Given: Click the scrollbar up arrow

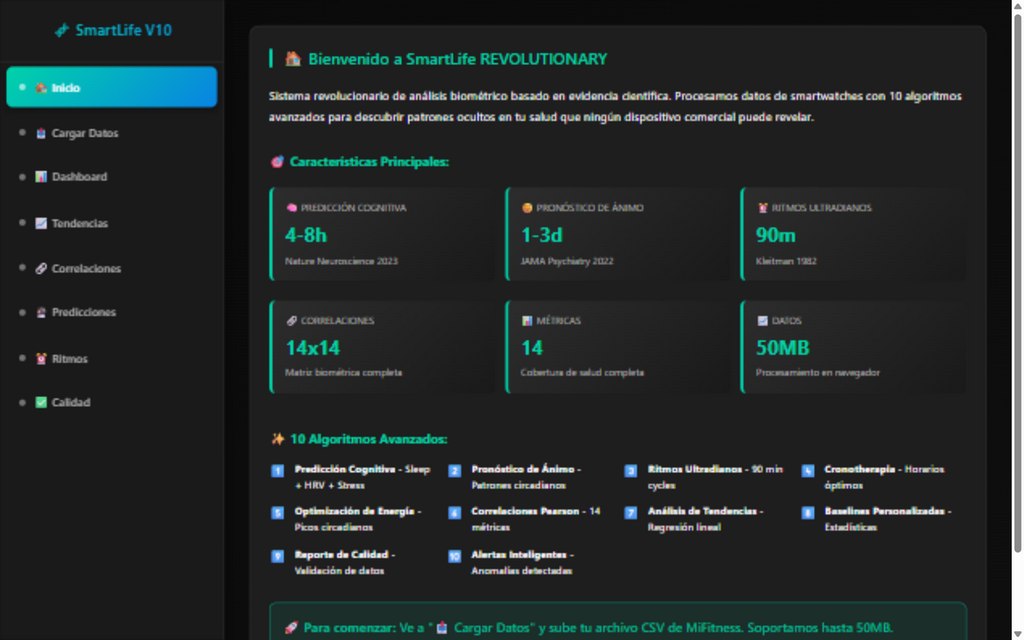Looking at the screenshot, I should [1017, 5].
